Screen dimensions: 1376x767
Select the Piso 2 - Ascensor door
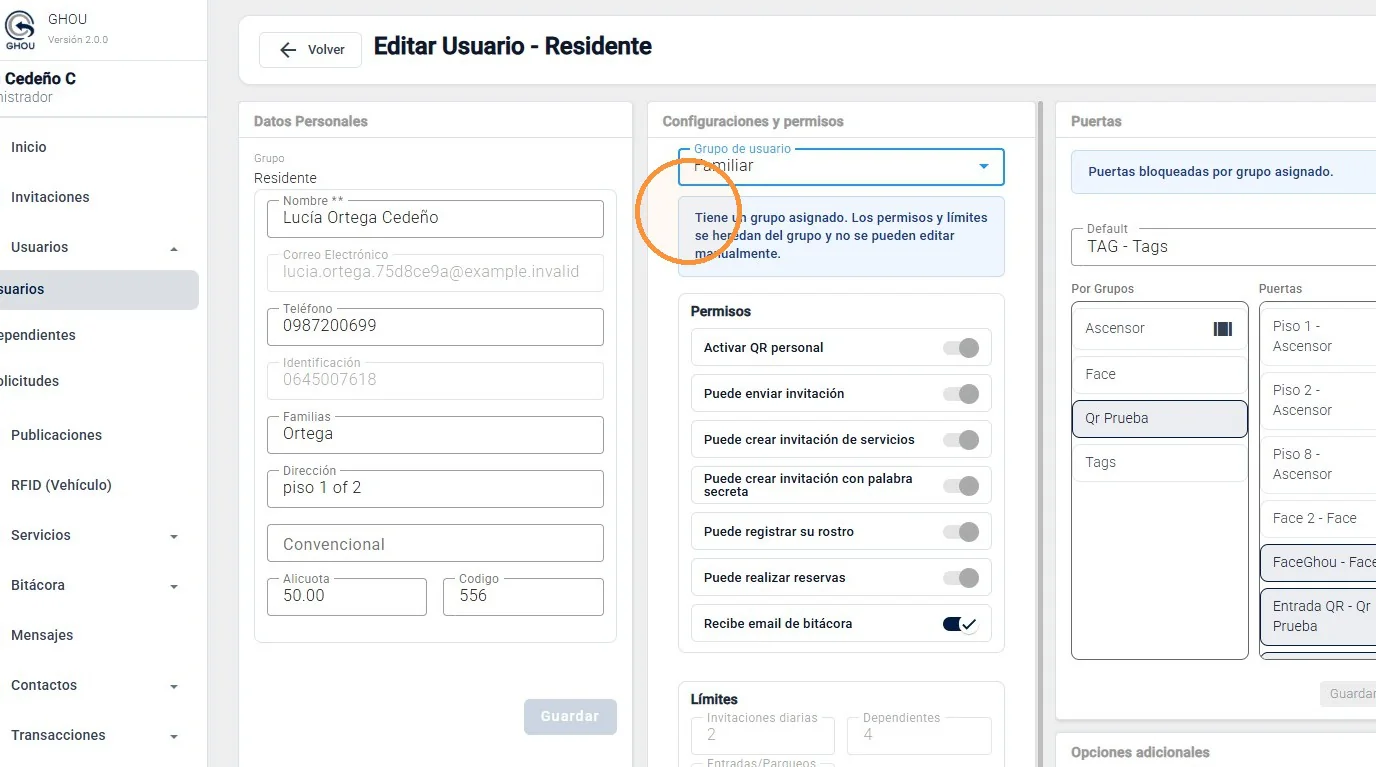[x=1318, y=400]
